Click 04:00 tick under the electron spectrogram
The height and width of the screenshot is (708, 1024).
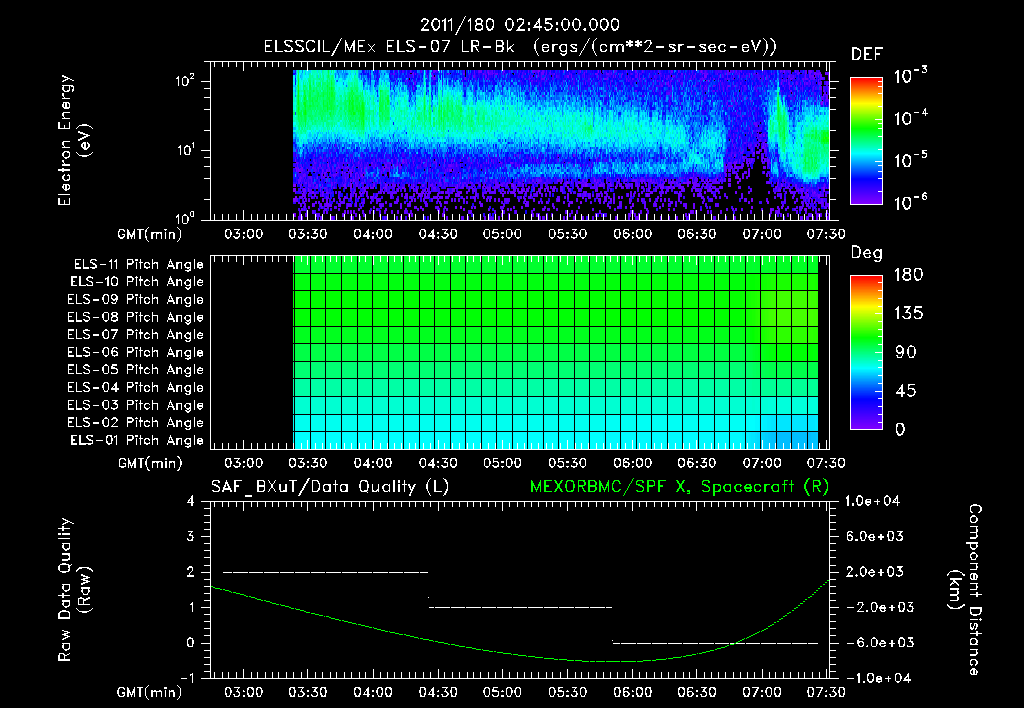pos(373,234)
